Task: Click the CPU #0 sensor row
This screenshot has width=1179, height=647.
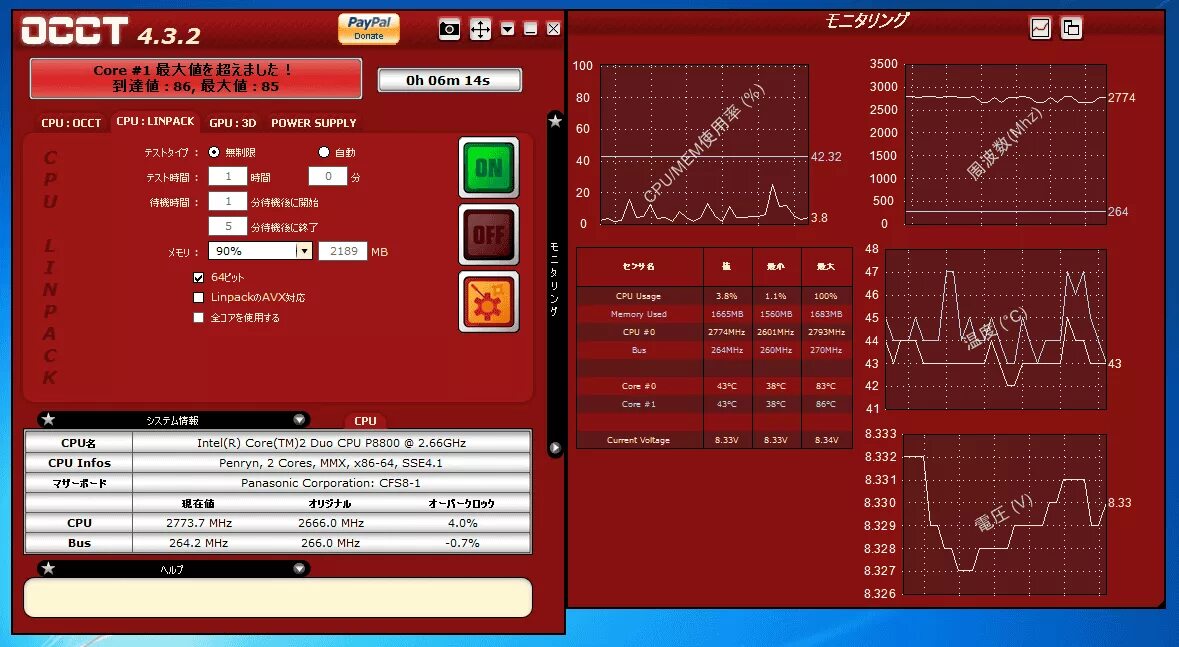Action: [x=714, y=332]
